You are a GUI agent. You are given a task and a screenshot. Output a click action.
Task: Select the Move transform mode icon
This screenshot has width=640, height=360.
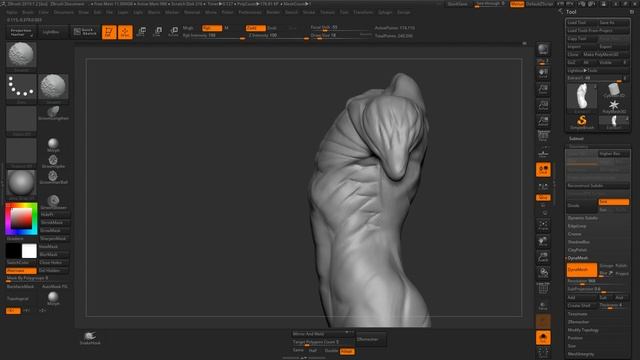point(141,32)
